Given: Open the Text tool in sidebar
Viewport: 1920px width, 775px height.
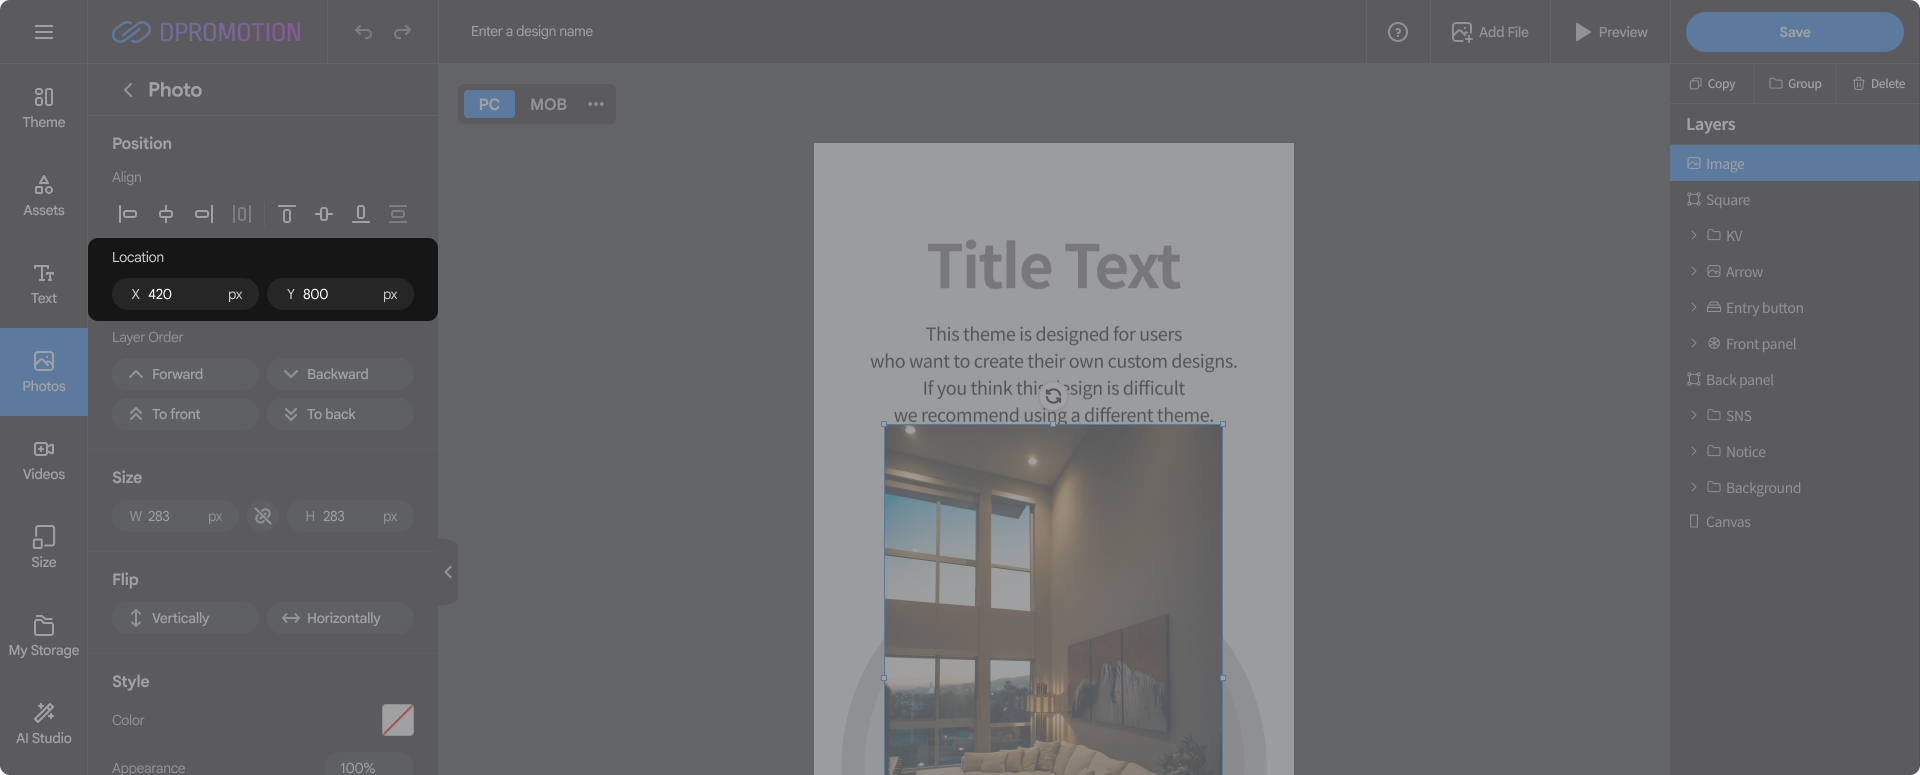Looking at the screenshot, I should [44, 284].
